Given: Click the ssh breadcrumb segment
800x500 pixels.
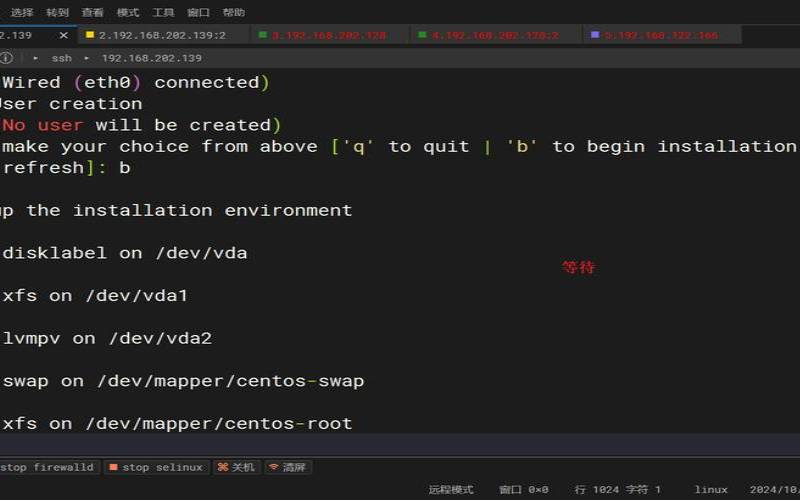Looking at the screenshot, I should (x=61, y=58).
